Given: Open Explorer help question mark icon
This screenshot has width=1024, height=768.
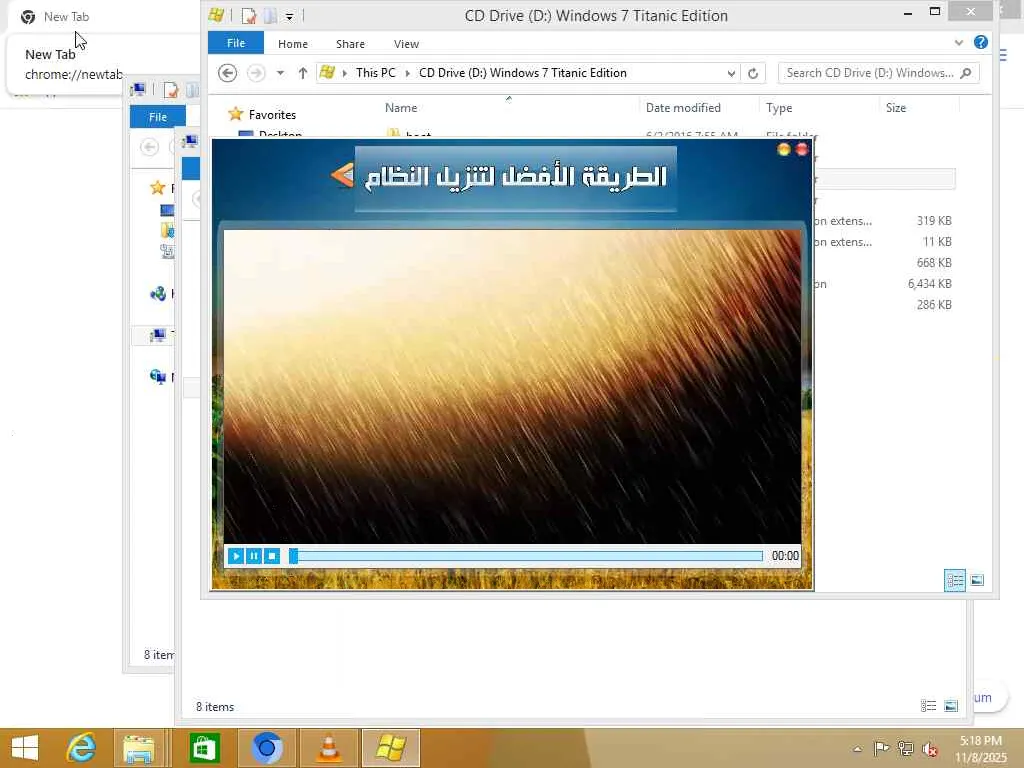Looking at the screenshot, I should click(981, 42).
